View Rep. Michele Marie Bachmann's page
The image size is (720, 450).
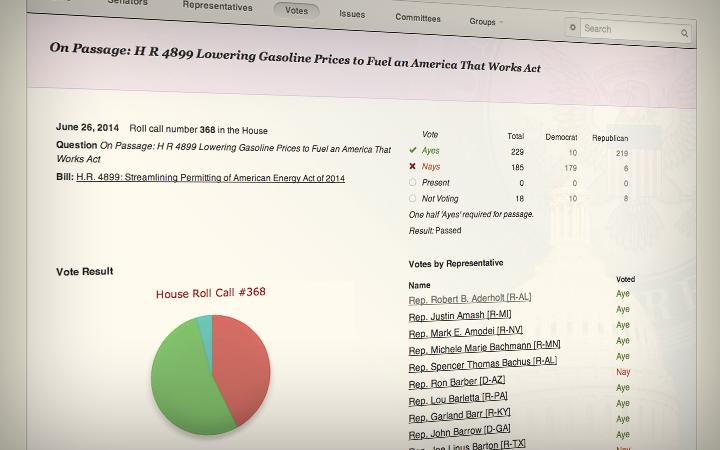pos(481,345)
